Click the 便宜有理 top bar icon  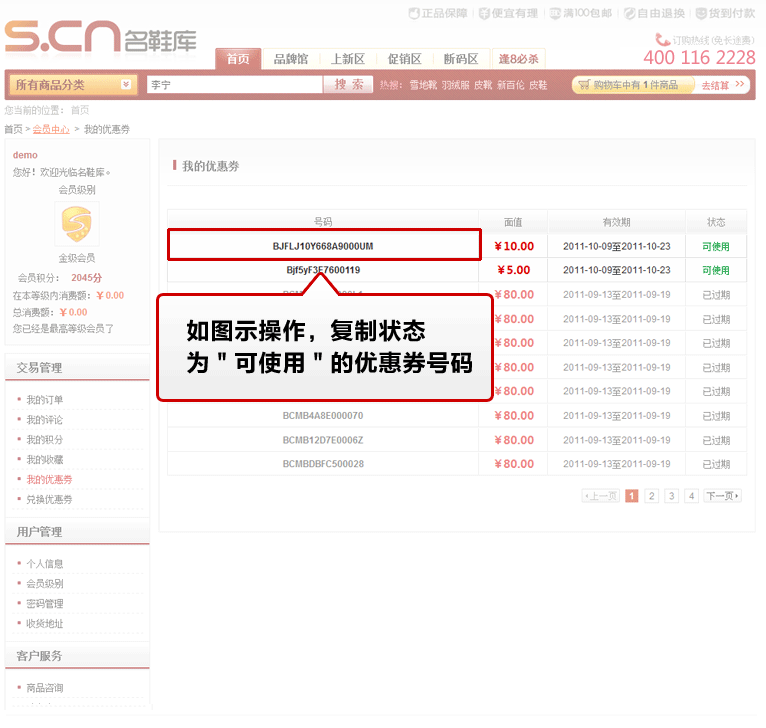click(485, 13)
